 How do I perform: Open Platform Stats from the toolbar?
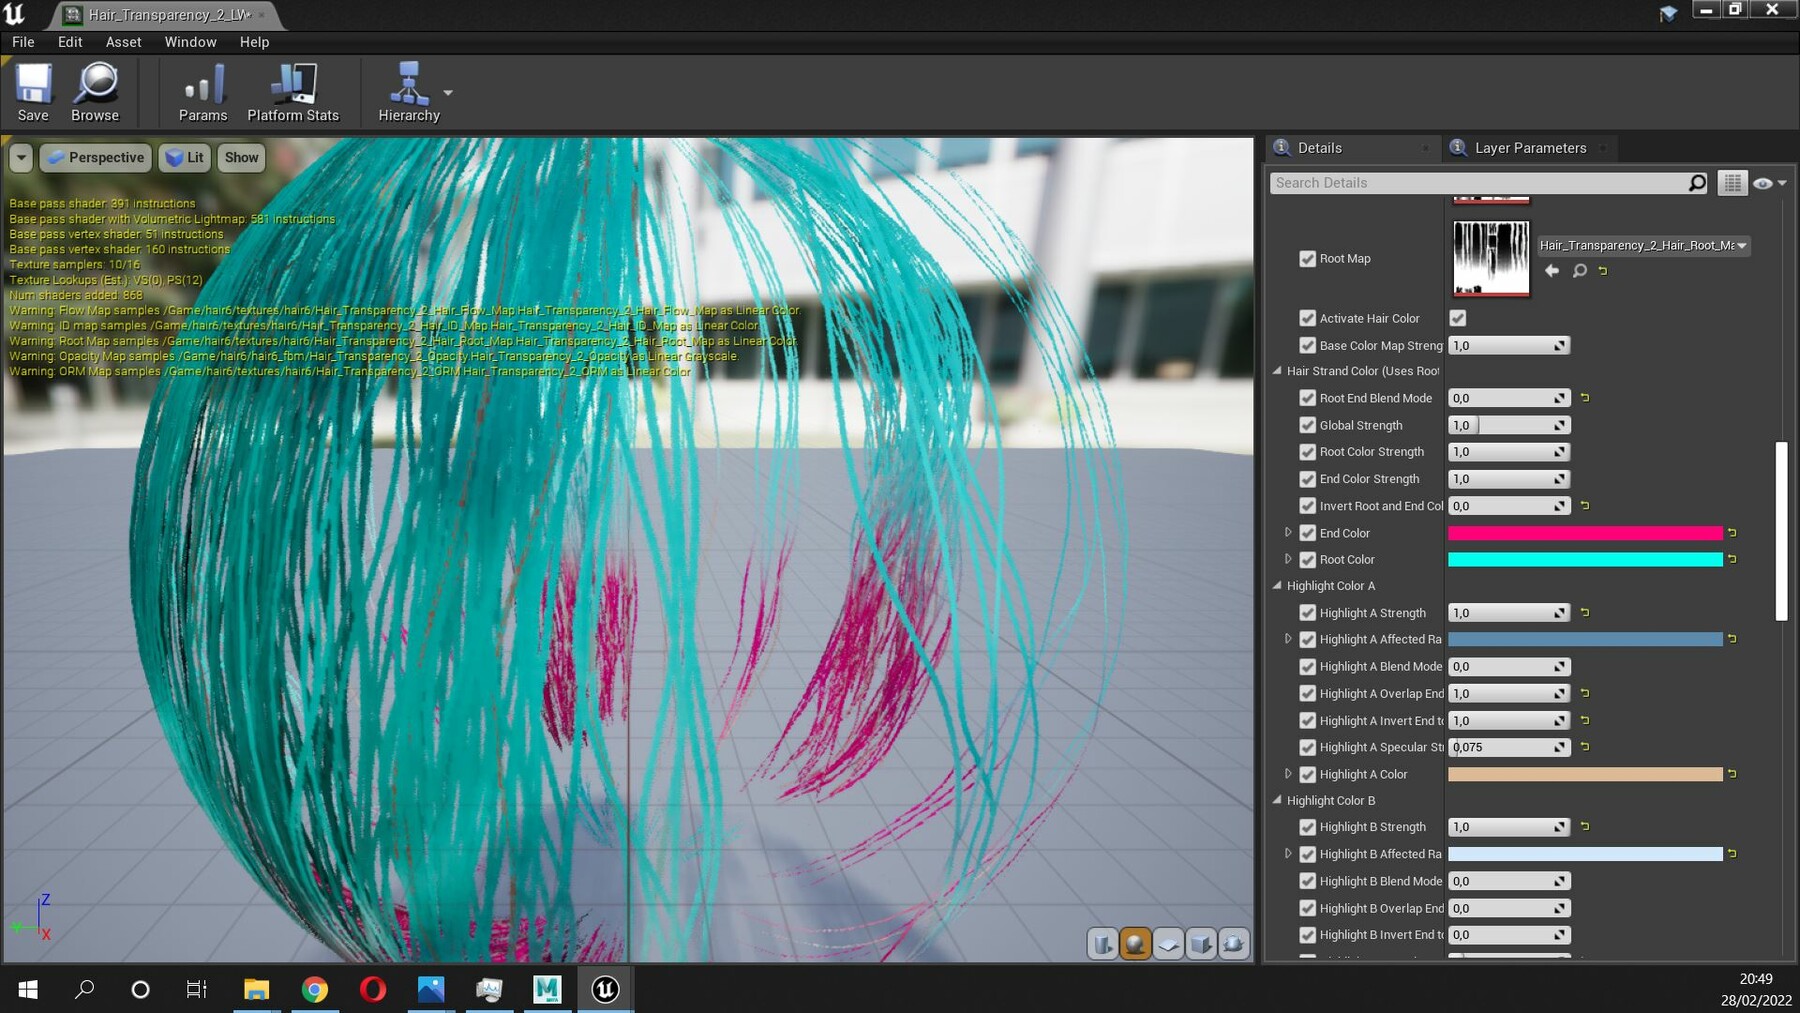(293, 91)
